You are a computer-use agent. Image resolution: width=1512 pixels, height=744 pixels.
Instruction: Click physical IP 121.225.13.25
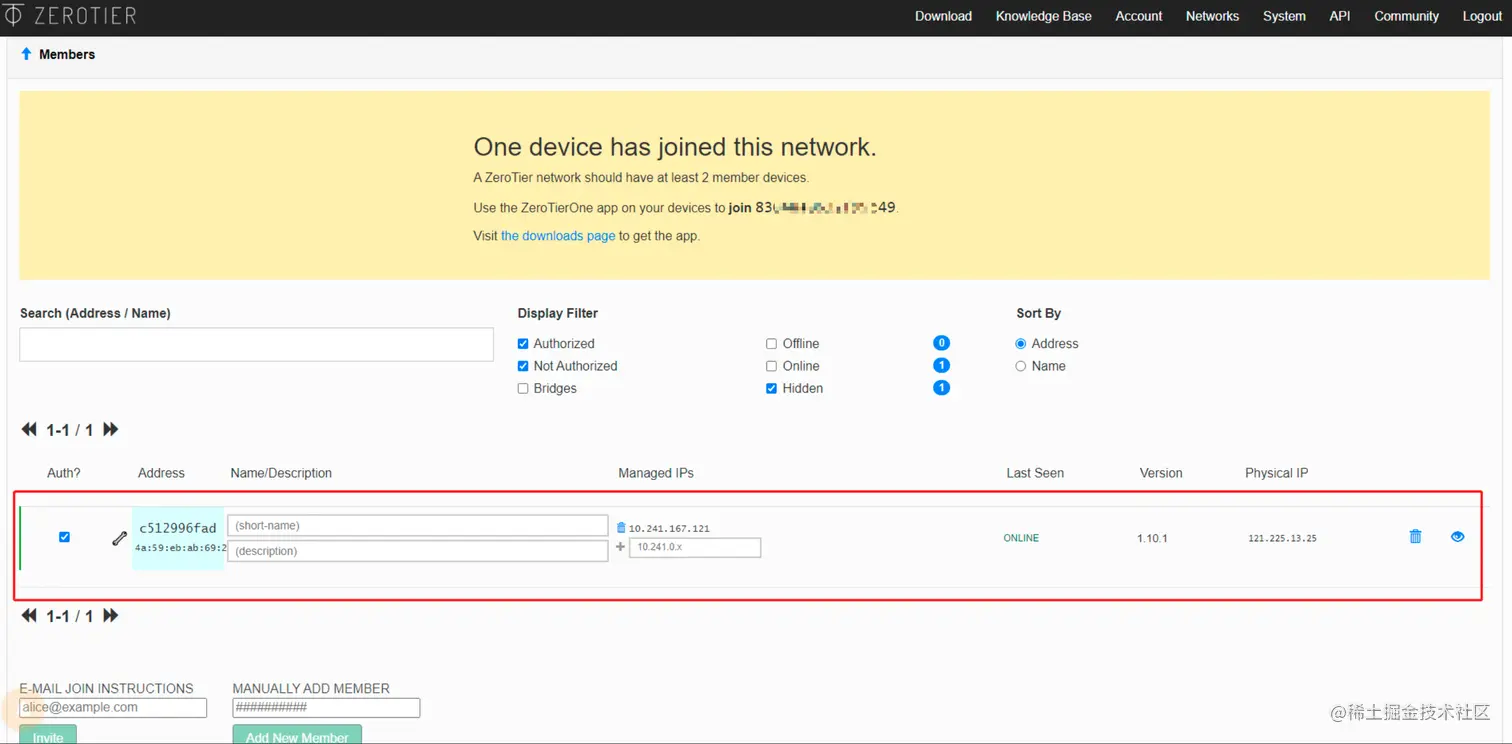pyautogui.click(x=1282, y=538)
